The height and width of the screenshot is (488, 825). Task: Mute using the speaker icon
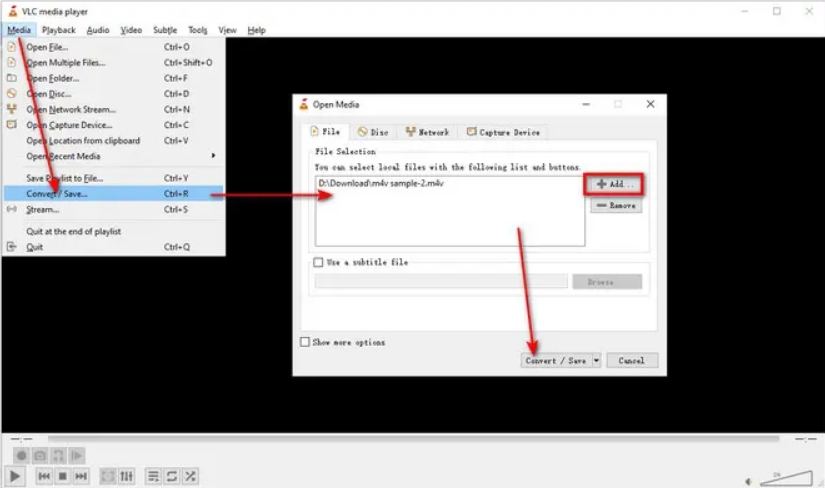[x=748, y=481]
